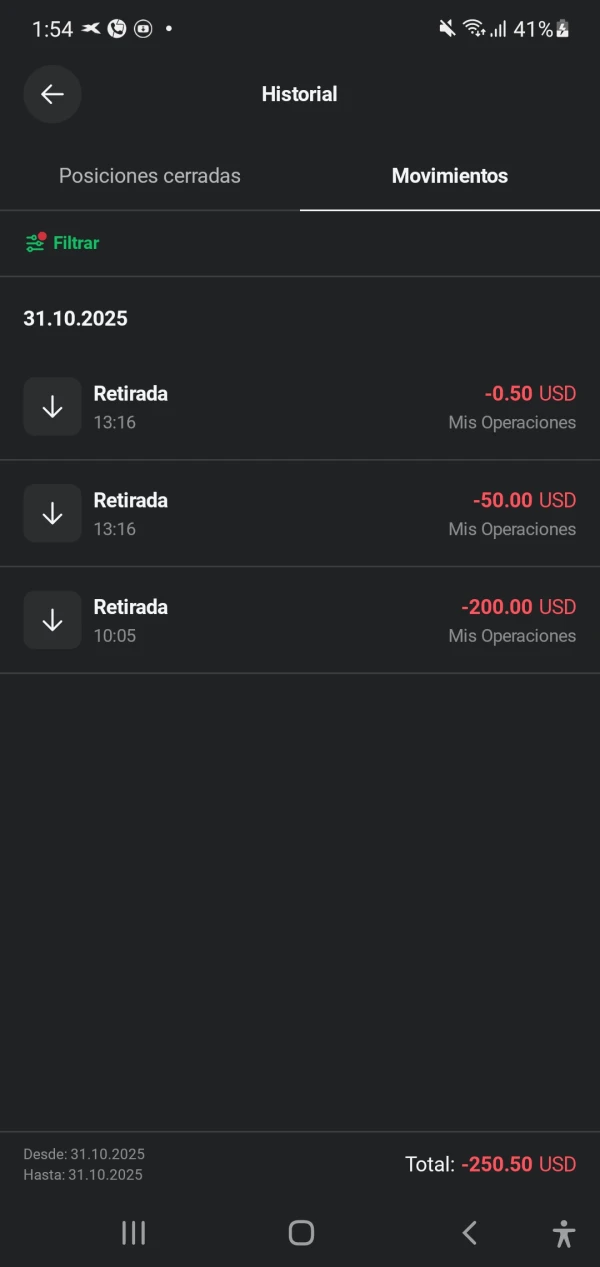
Task: Switch to Posiciones cerradas tab
Action: tap(150, 176)
